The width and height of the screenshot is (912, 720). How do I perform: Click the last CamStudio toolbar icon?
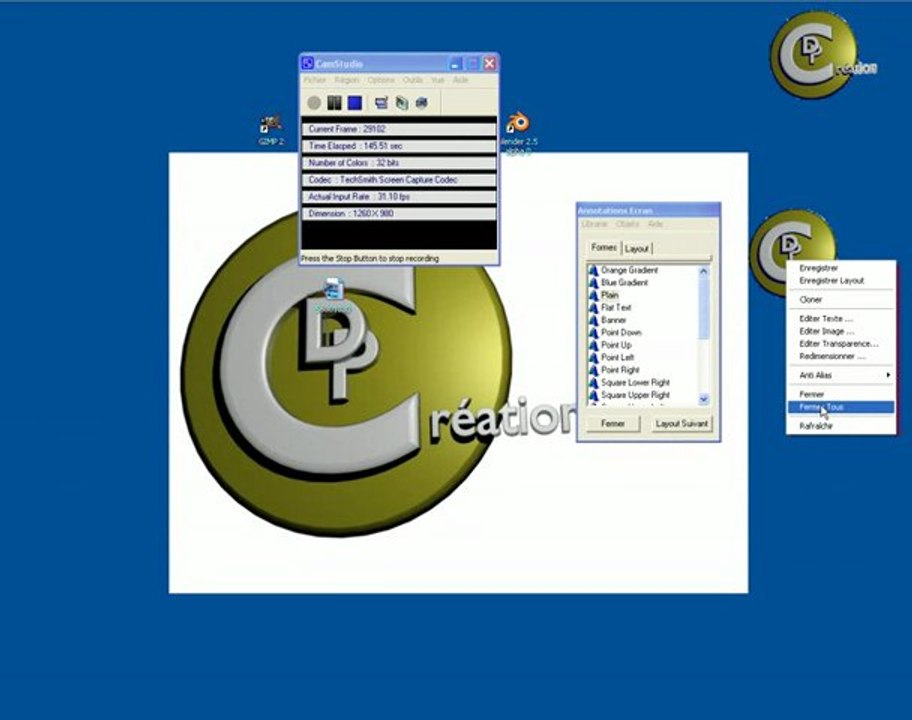point(422,103)
